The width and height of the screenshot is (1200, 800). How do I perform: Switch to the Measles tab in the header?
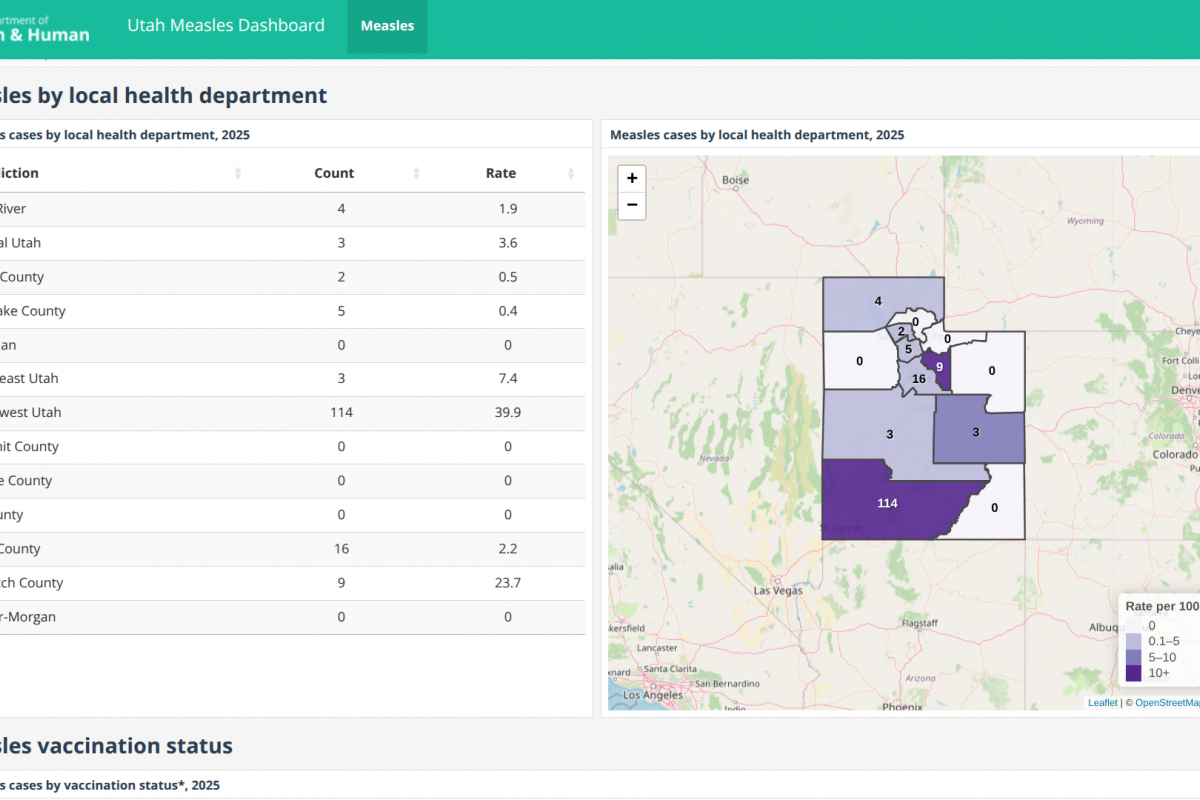click(387, 26)
